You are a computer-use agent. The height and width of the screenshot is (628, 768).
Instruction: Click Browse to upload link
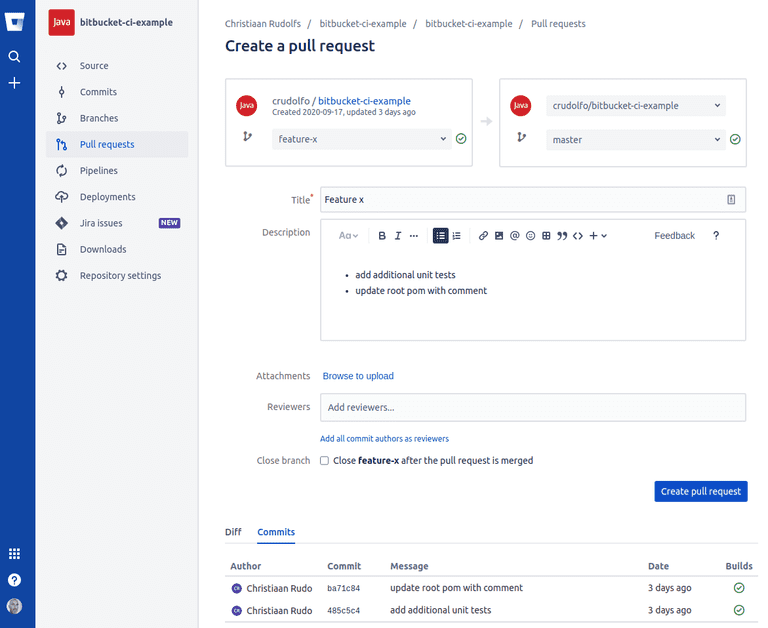pyautogui.click(x=358, y=376)
